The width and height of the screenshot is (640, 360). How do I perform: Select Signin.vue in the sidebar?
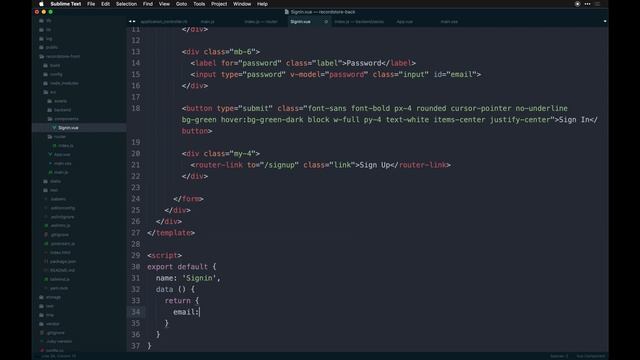click(68, 128)
